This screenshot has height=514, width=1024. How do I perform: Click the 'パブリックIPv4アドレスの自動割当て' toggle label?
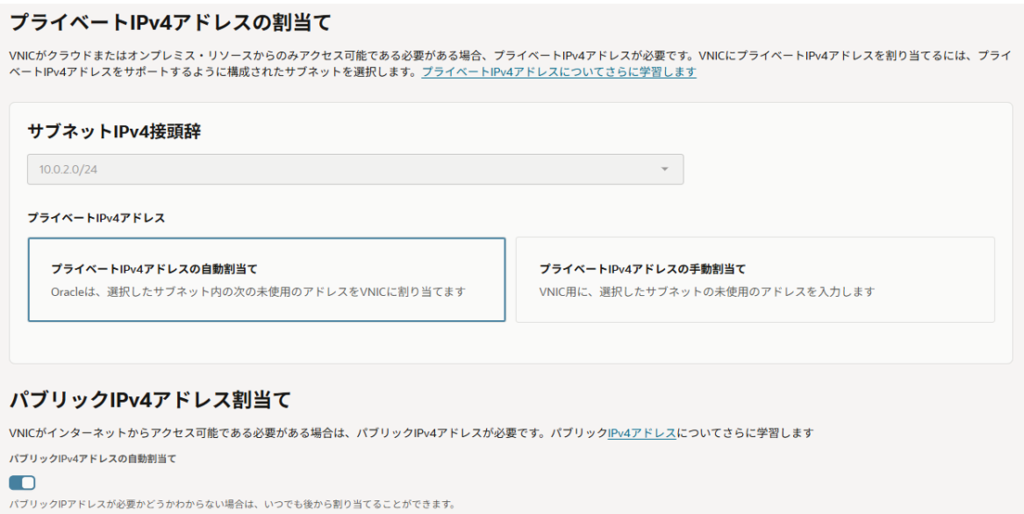tap(92, 458)
